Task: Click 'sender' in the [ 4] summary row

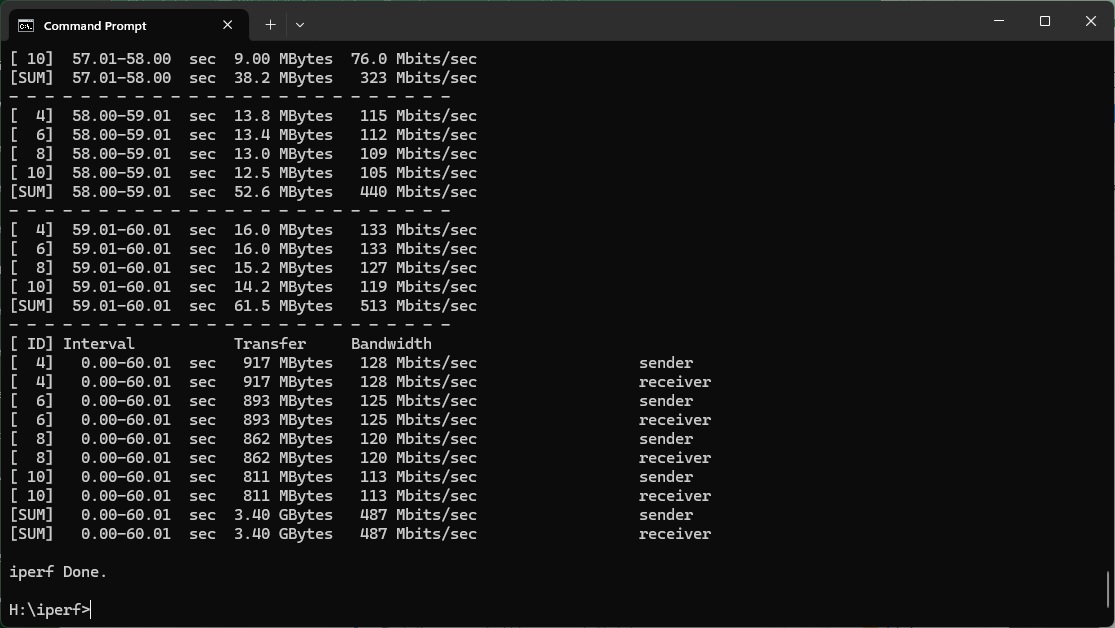Action: [x=666, y=363]
